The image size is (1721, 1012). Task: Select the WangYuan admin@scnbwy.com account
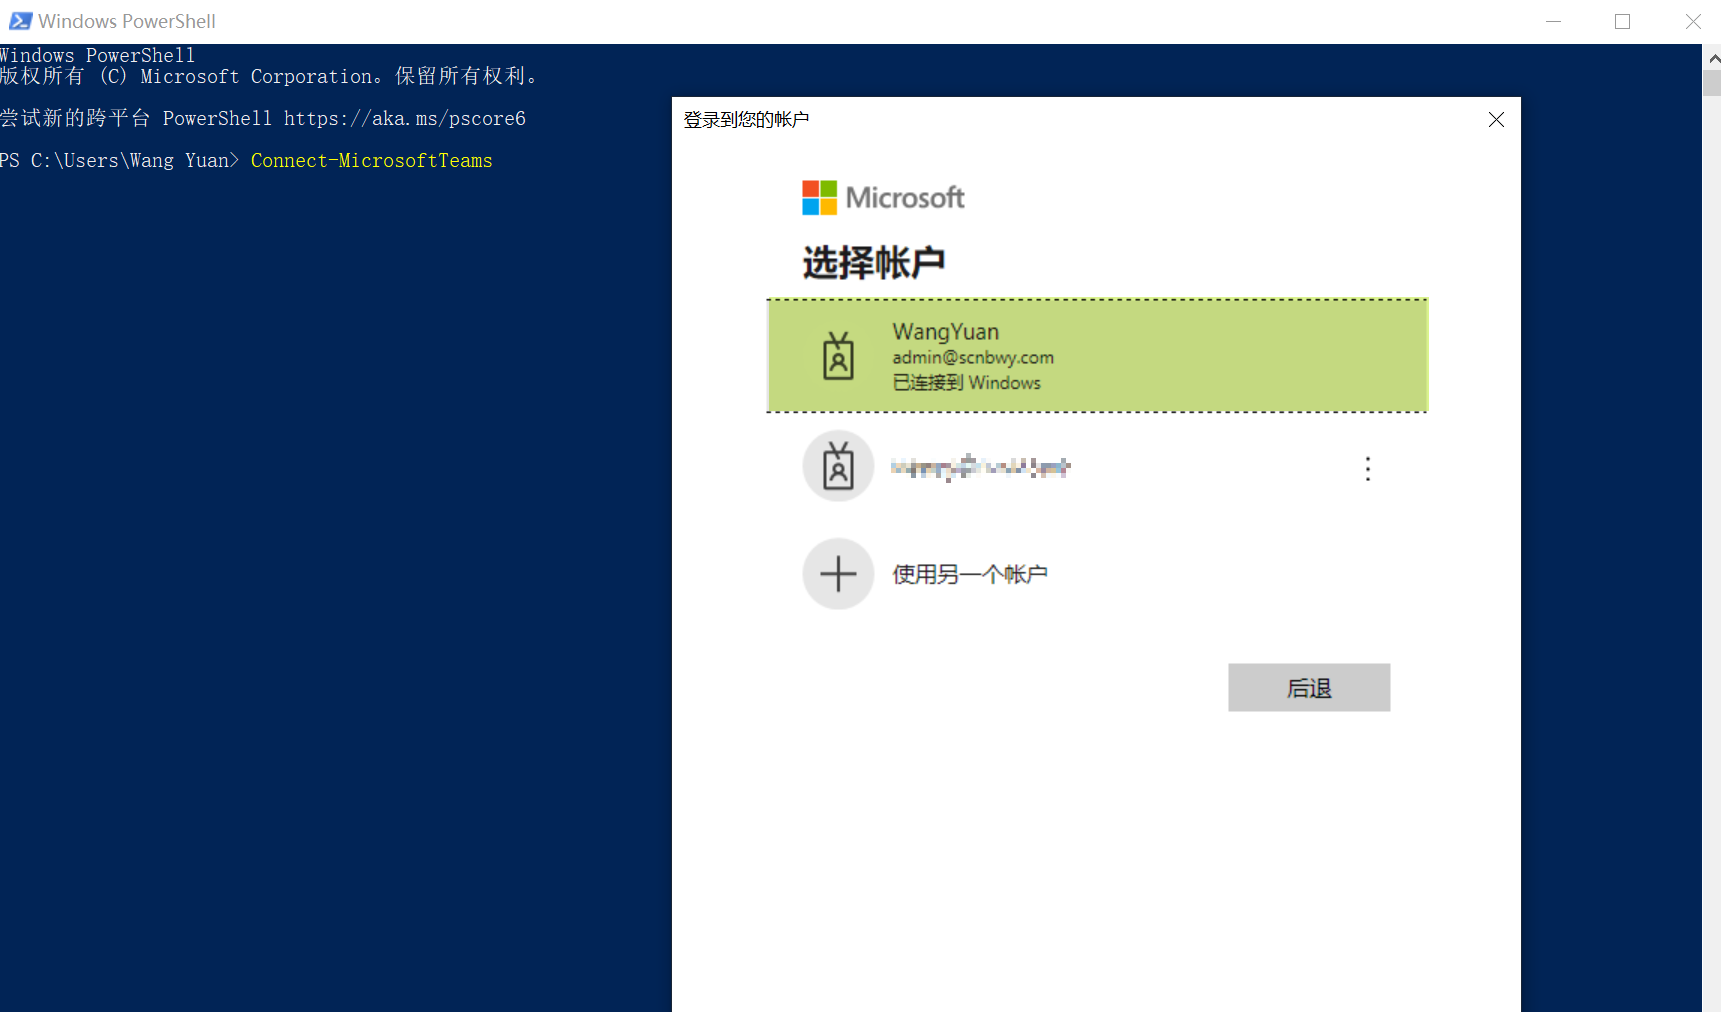pyautogui.click(x=1097, y=356)
